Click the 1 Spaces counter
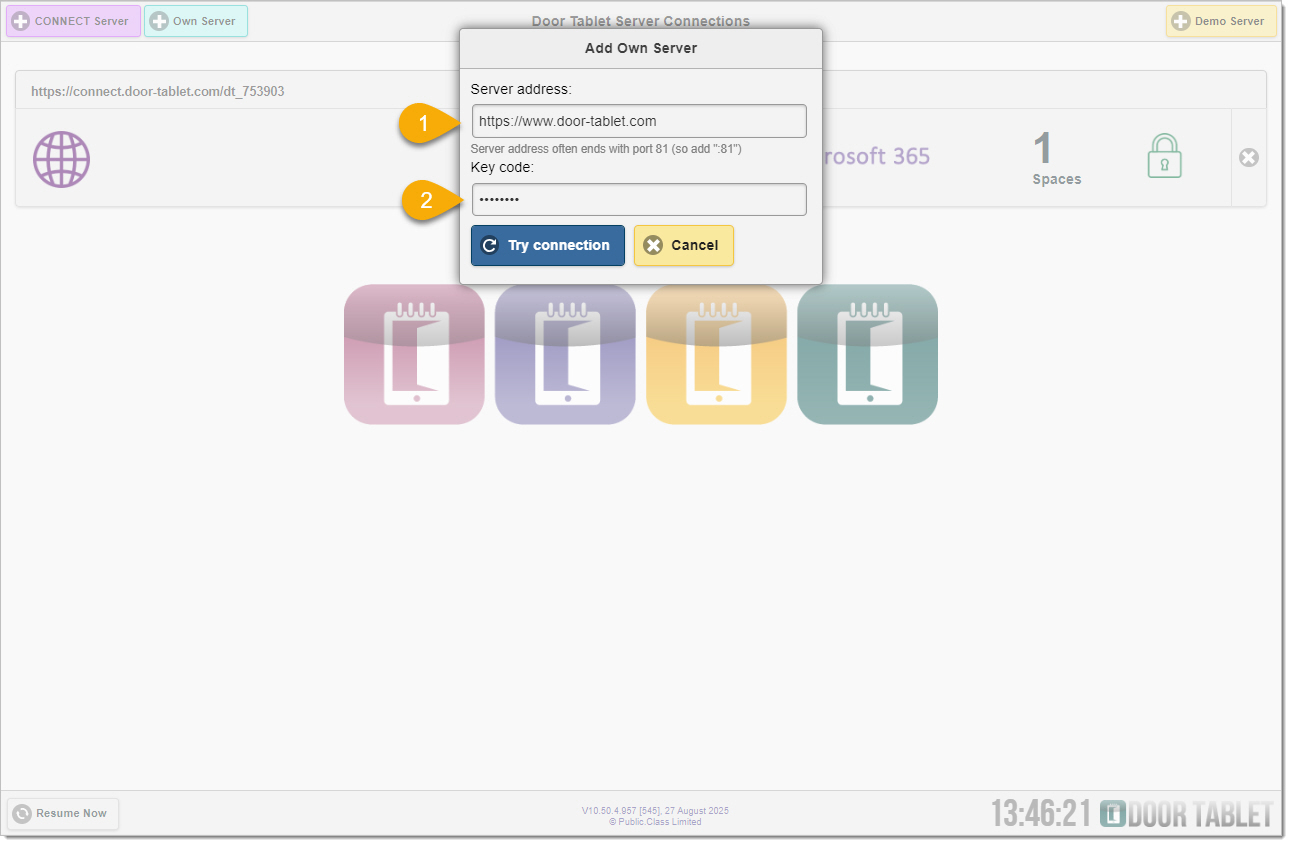This screenshot has height=844, width=1290. point(1056,159)
